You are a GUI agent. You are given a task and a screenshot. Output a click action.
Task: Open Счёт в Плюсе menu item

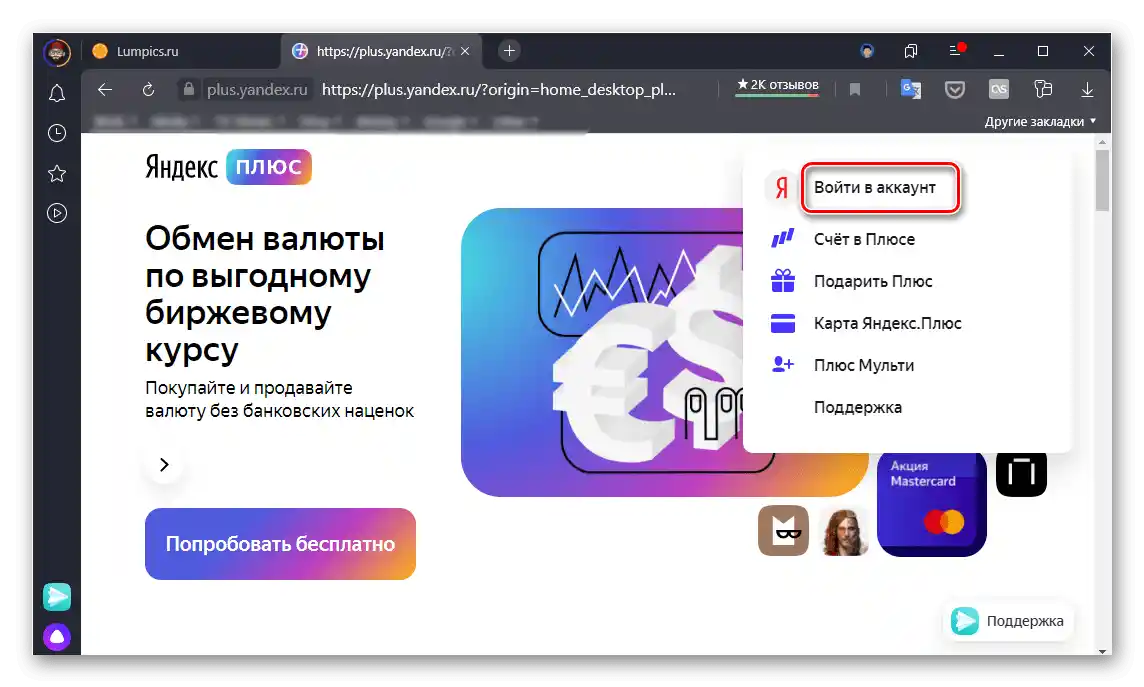point(864,239)
